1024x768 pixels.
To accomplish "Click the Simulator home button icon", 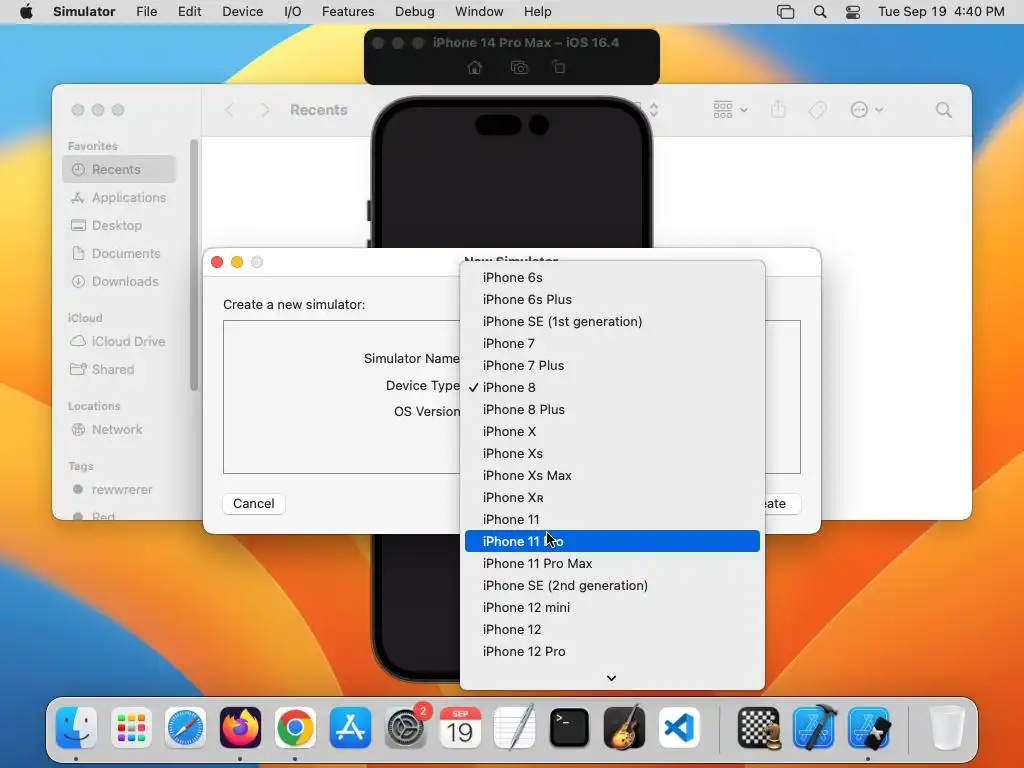I will tap(475, 67).
